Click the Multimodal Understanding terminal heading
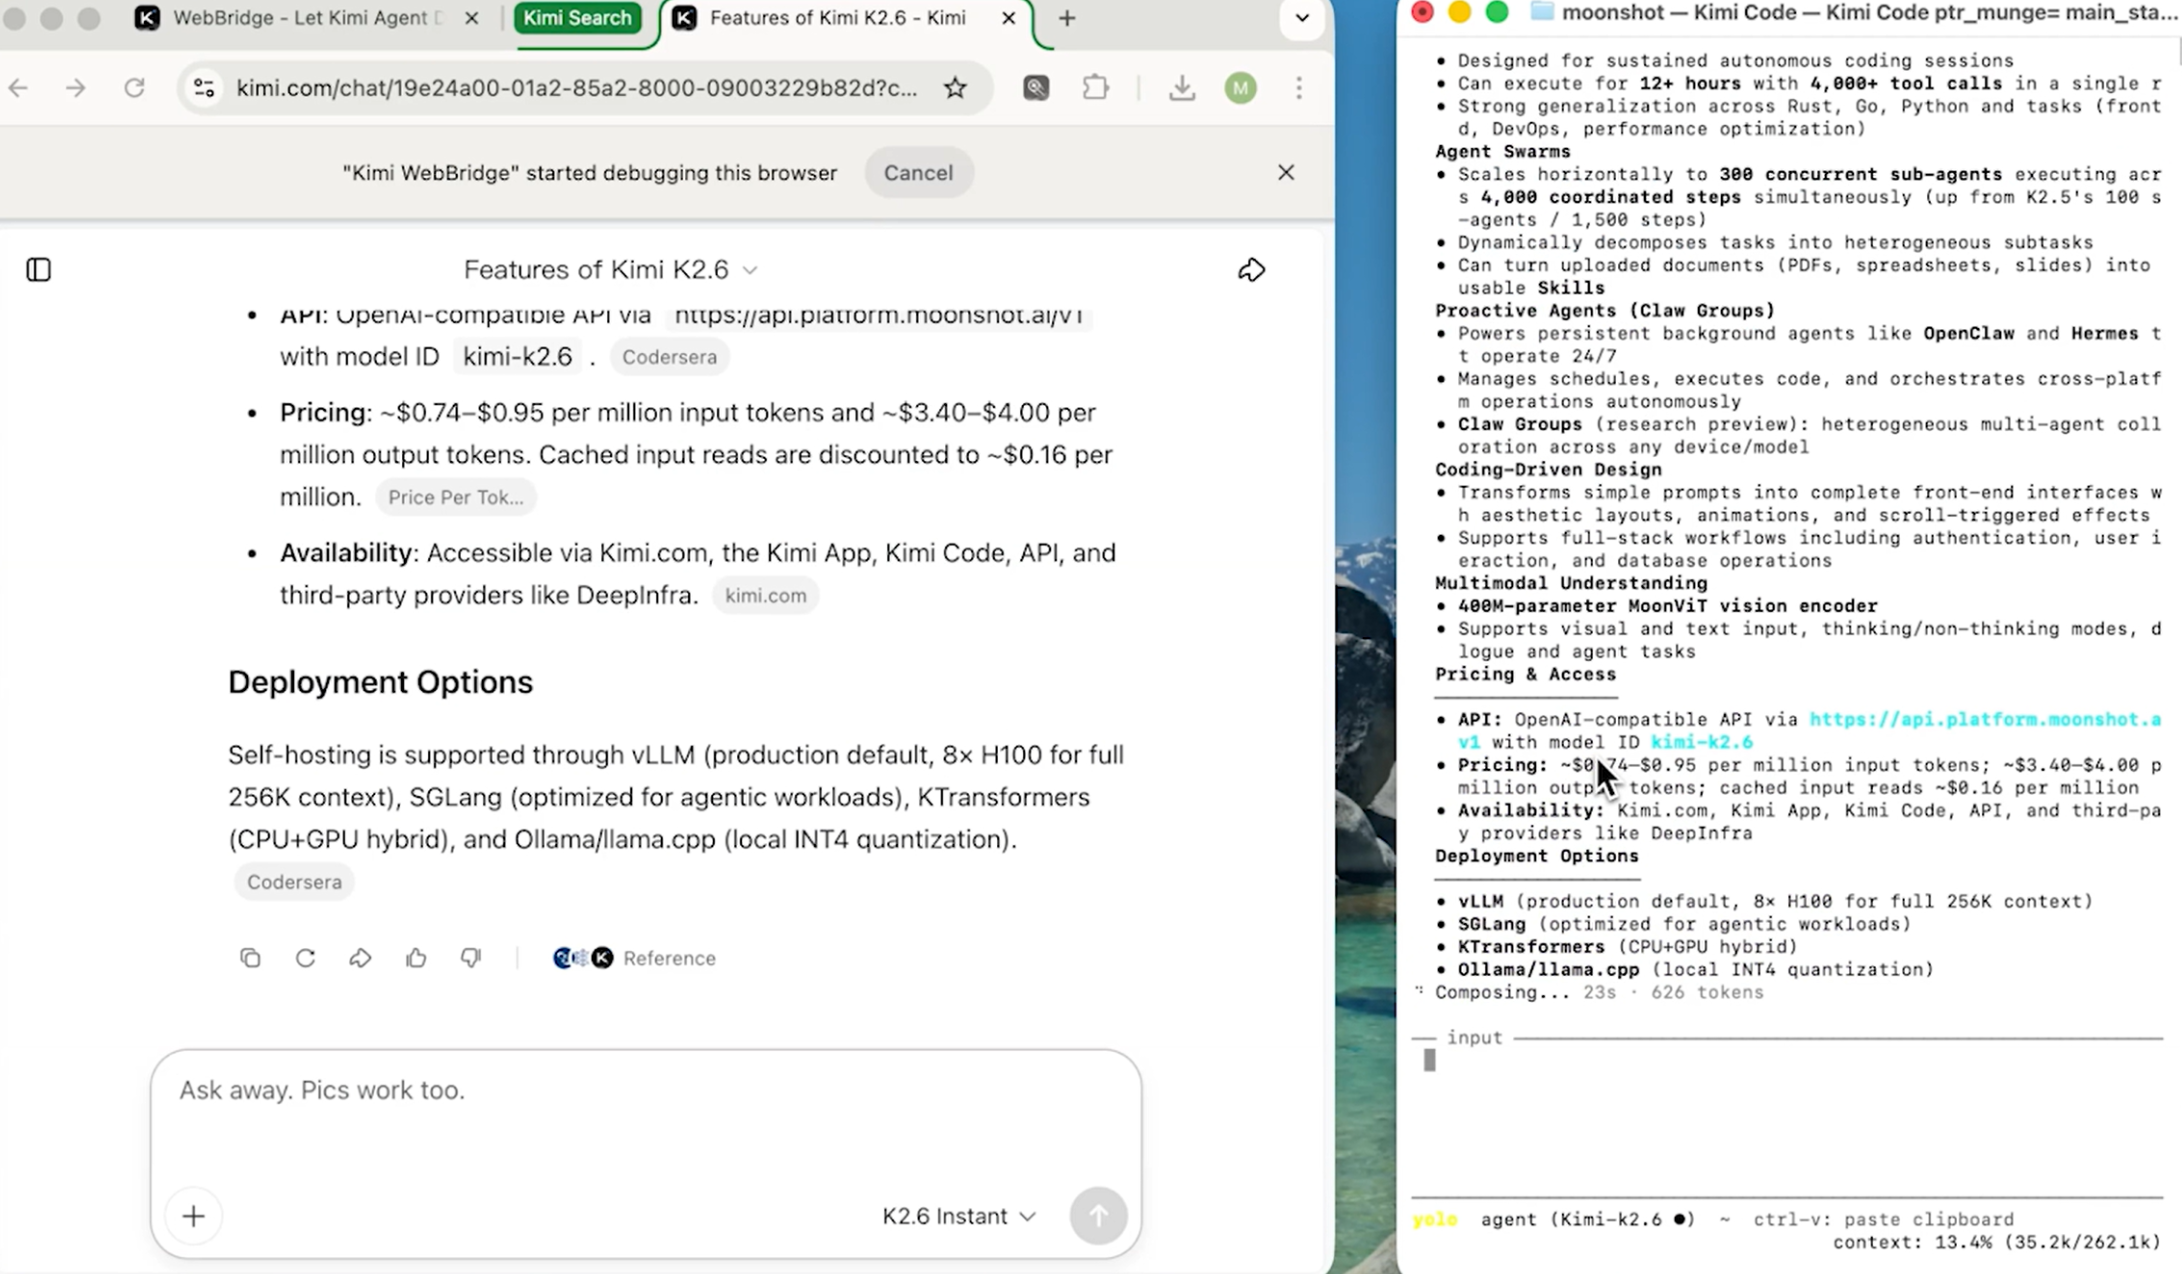The height and width of the screenshot is (1274, 2182). point(1571,584)
